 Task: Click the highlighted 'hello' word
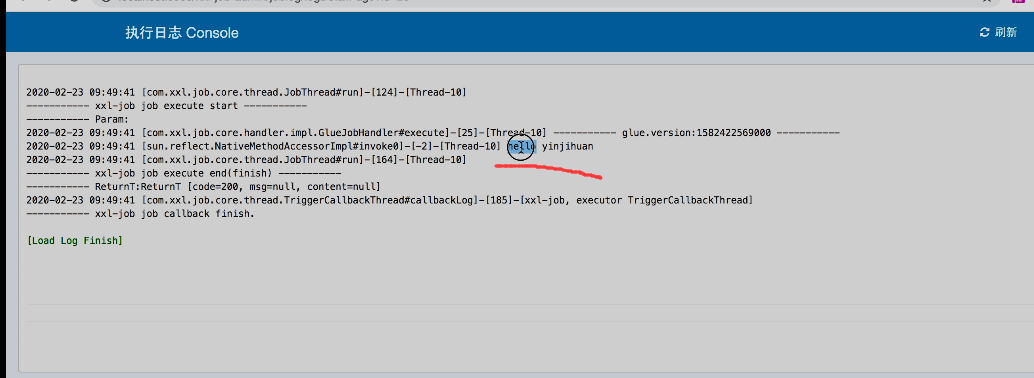pos(522,146)
